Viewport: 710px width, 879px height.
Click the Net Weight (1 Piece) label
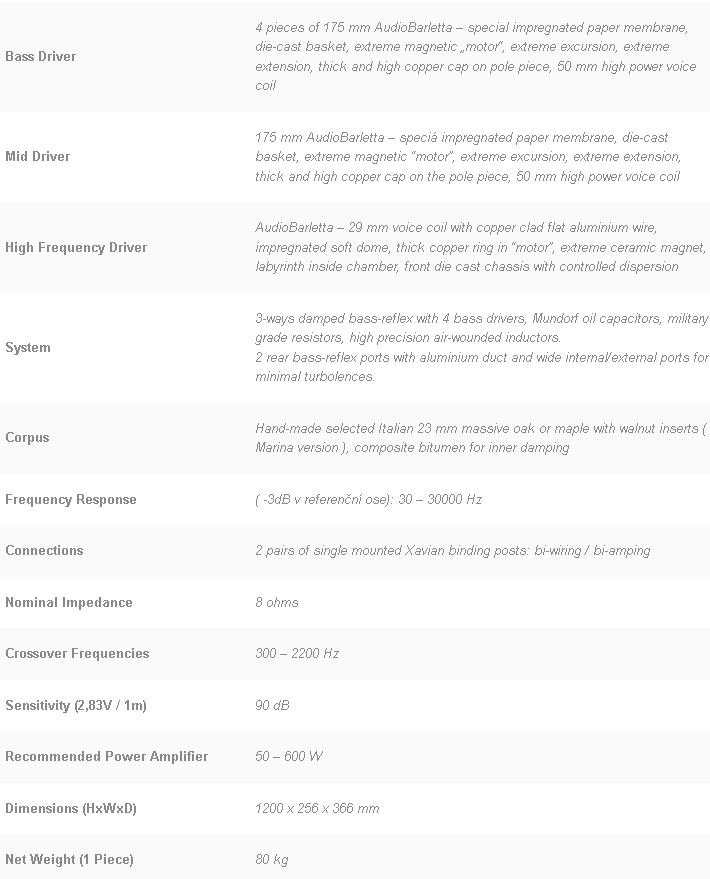69,860
